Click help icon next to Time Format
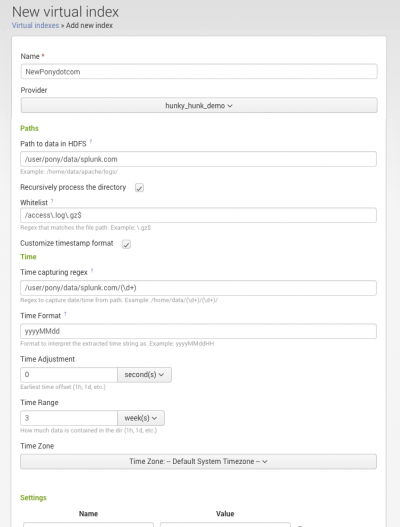 click(65, 314)
